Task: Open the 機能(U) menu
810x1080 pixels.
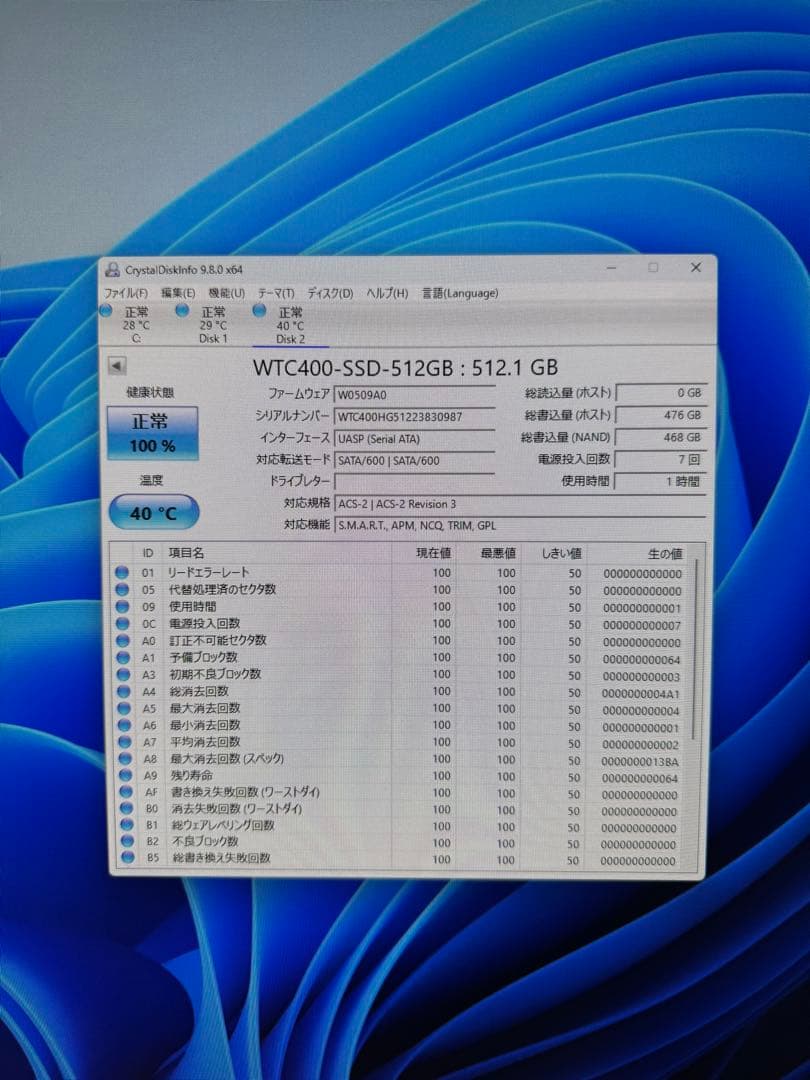Action: [x=227, y=293]
